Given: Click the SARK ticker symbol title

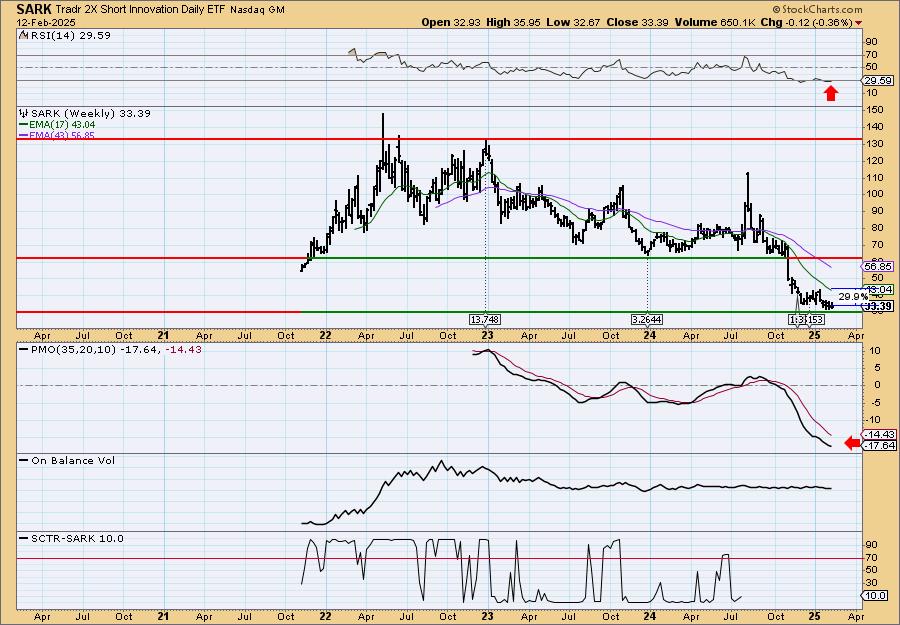Looking at the screenshot, I should click(x=34, y=9).
